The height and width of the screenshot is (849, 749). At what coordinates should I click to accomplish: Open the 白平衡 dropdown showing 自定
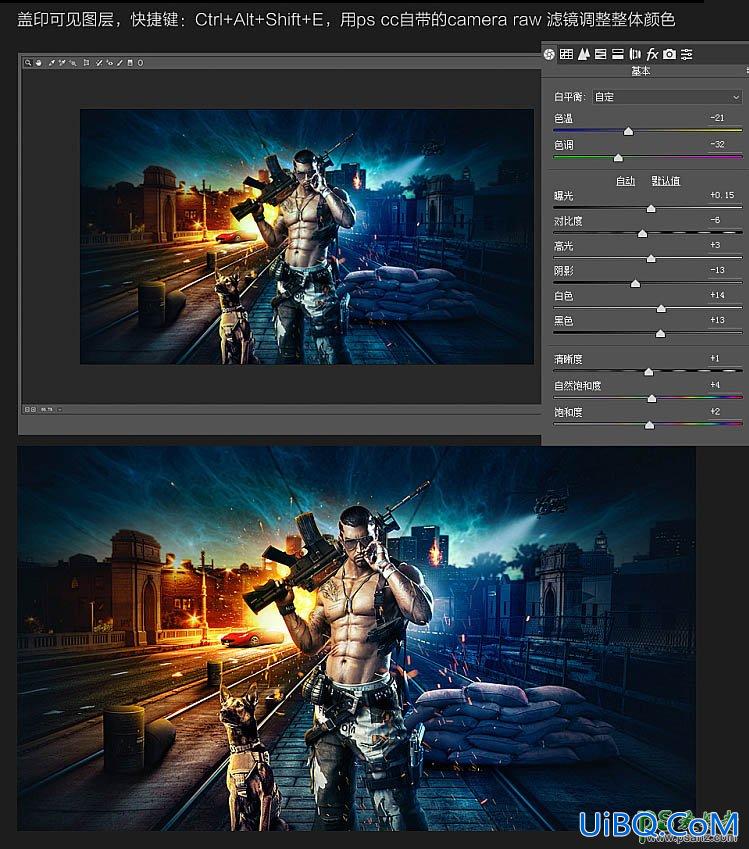coord(667,97)
